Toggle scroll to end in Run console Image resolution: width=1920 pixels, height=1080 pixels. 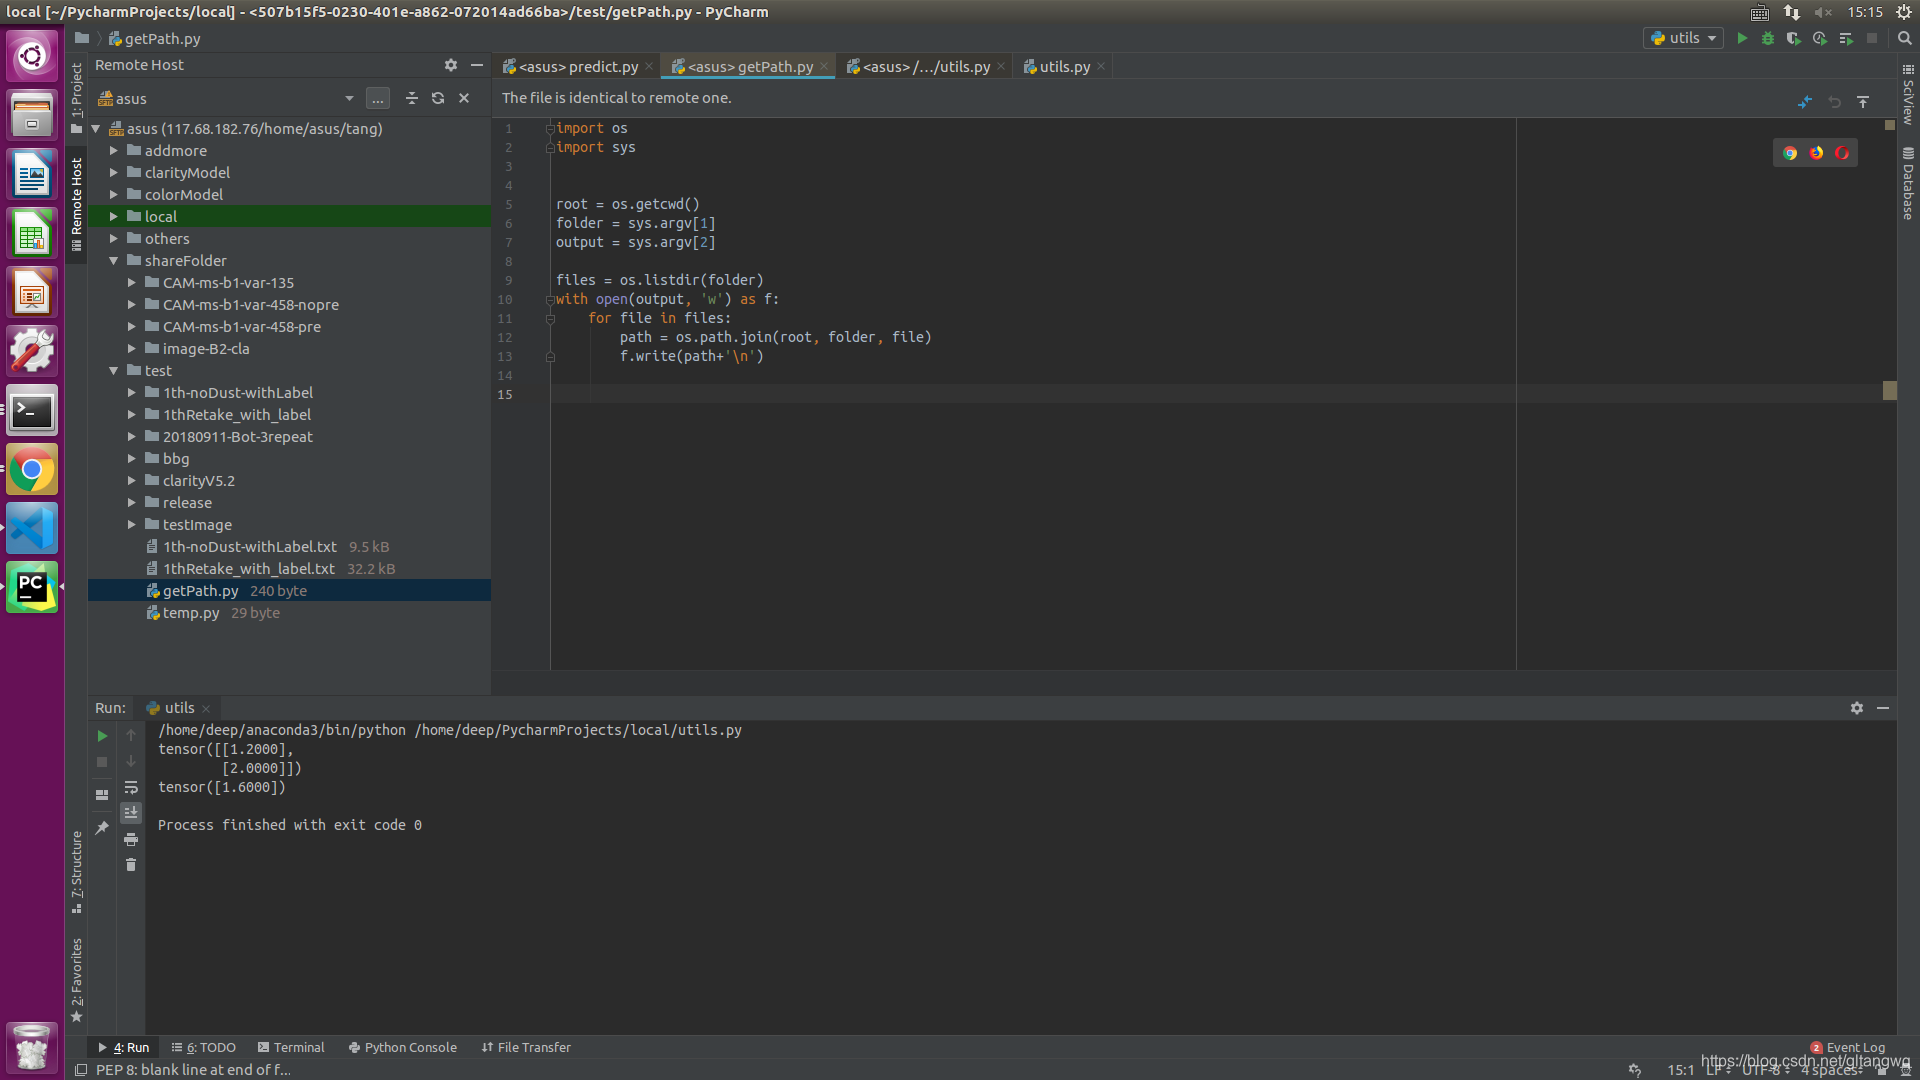pos(131,813)
